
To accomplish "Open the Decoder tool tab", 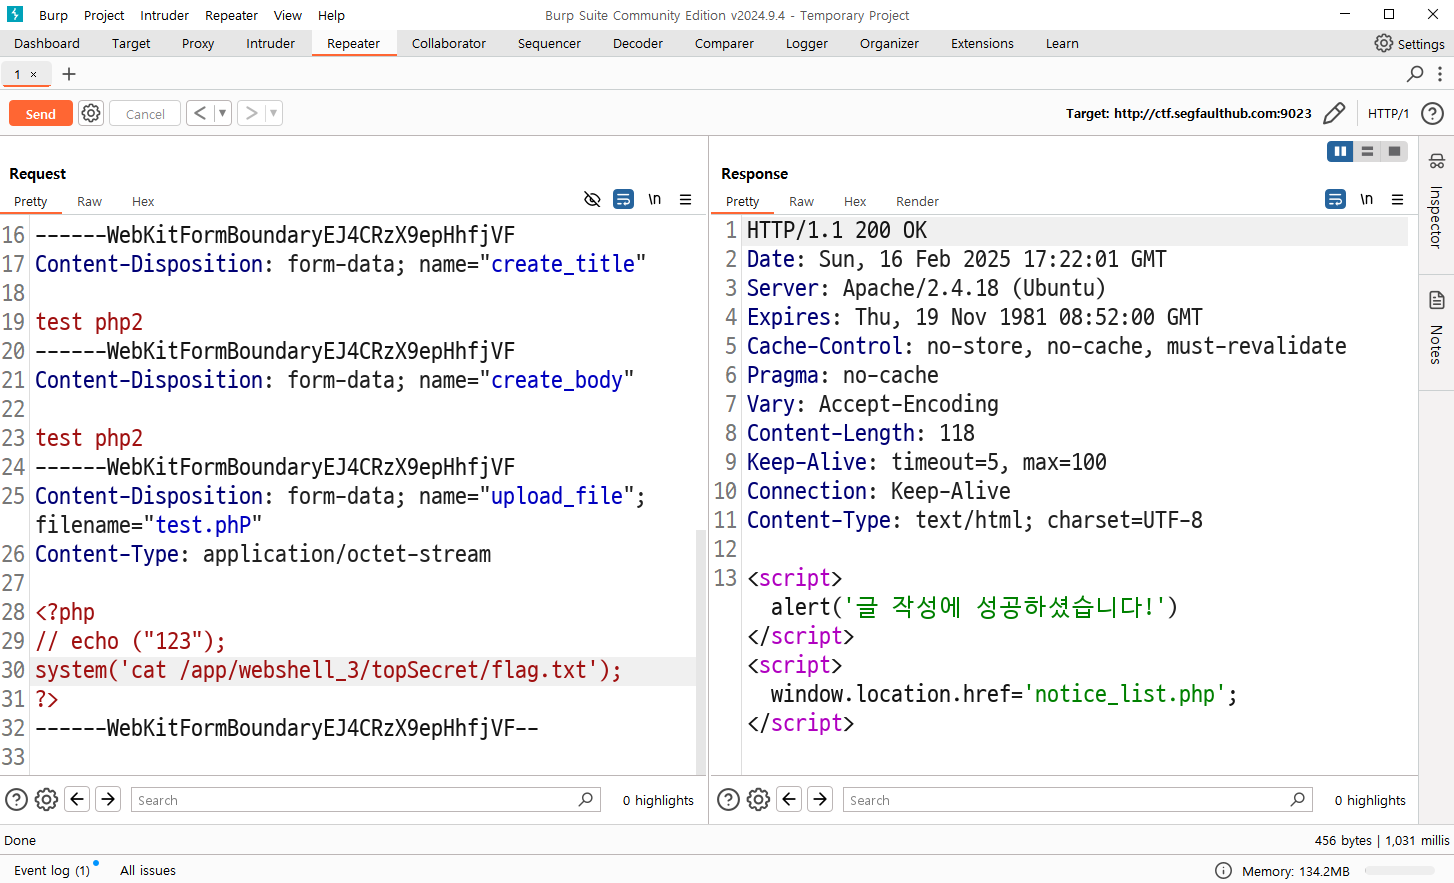I will [638, 43].
